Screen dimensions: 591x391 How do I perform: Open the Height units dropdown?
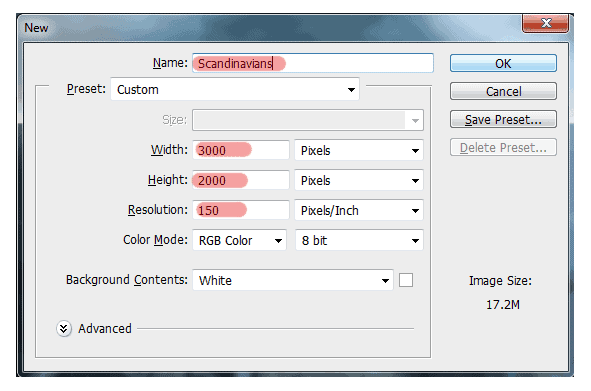click(359, 180)
